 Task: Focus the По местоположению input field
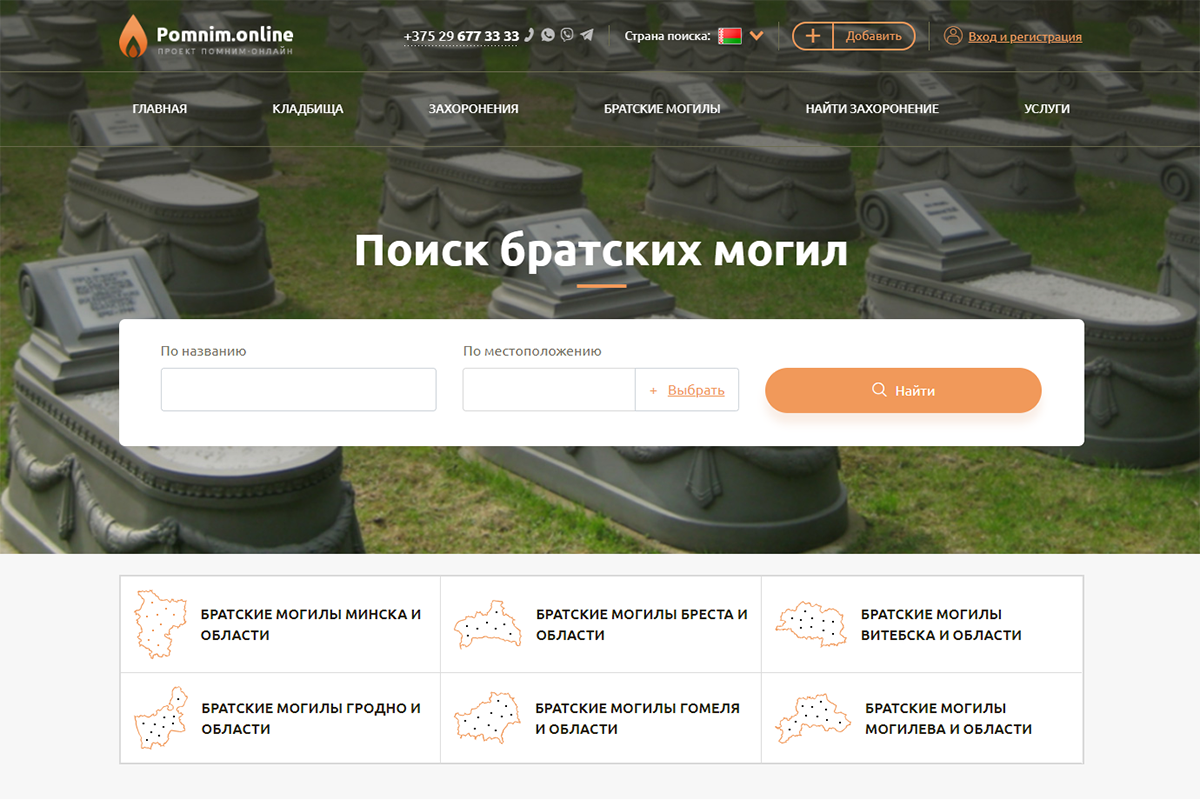coord(549,390)
